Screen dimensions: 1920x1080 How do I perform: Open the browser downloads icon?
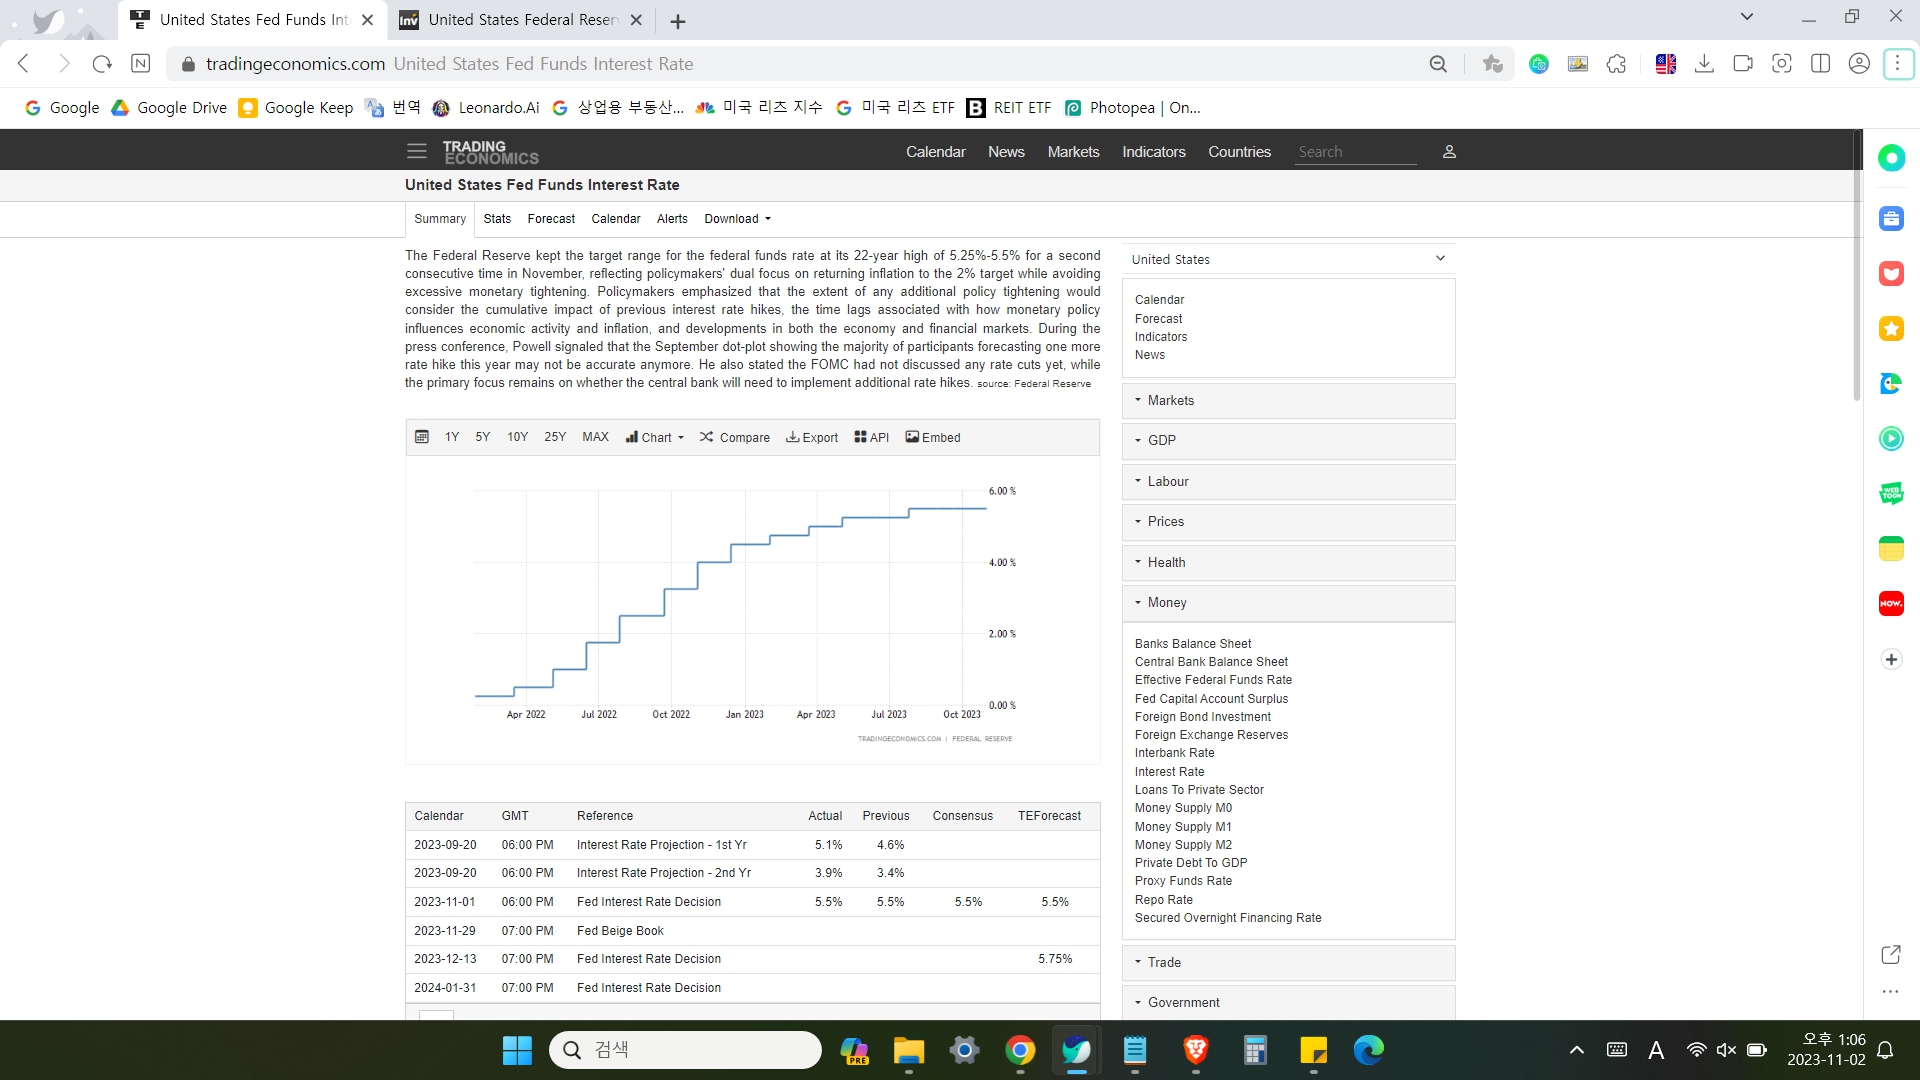click(1705, 64)
